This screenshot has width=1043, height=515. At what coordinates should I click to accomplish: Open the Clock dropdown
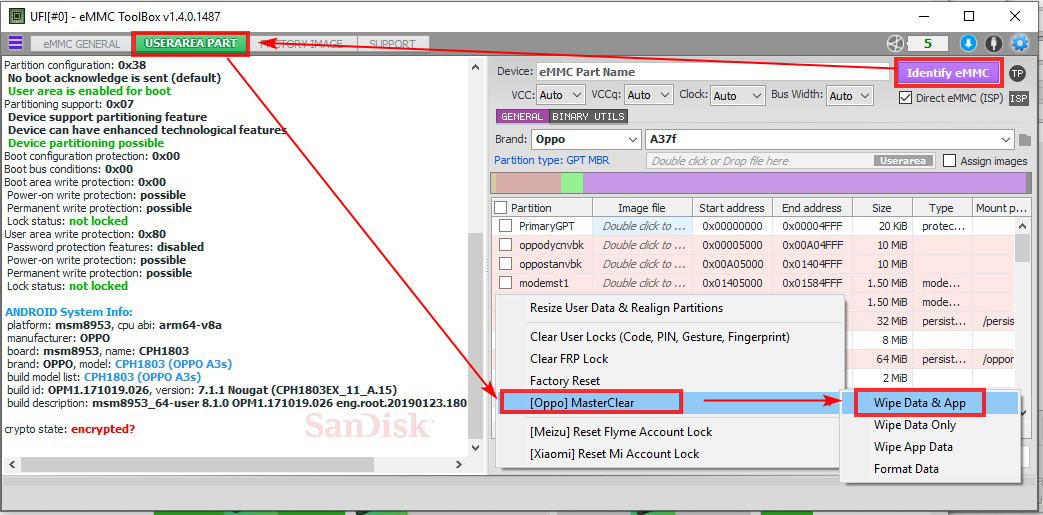[x=738, y=95]
